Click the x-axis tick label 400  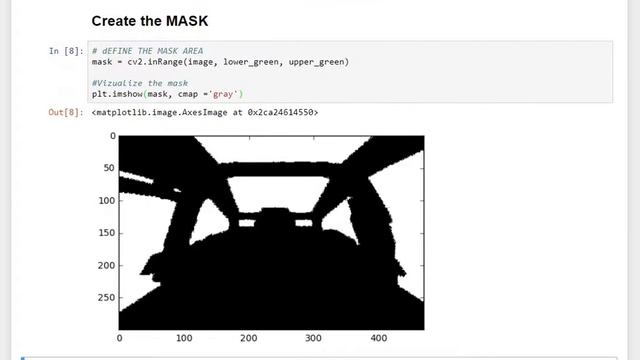[378, 338]
